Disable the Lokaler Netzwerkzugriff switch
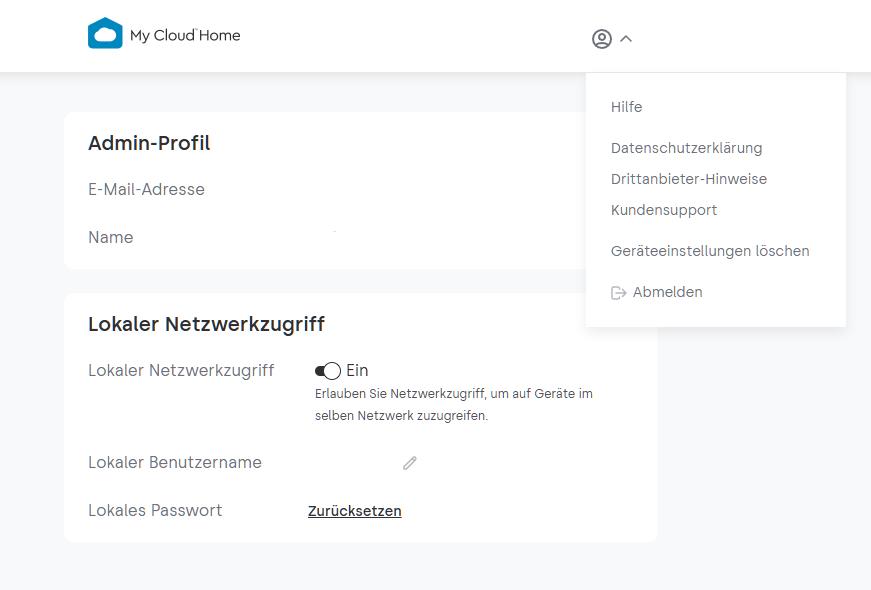This screenshot has width=871, height=590. [327, 371]
